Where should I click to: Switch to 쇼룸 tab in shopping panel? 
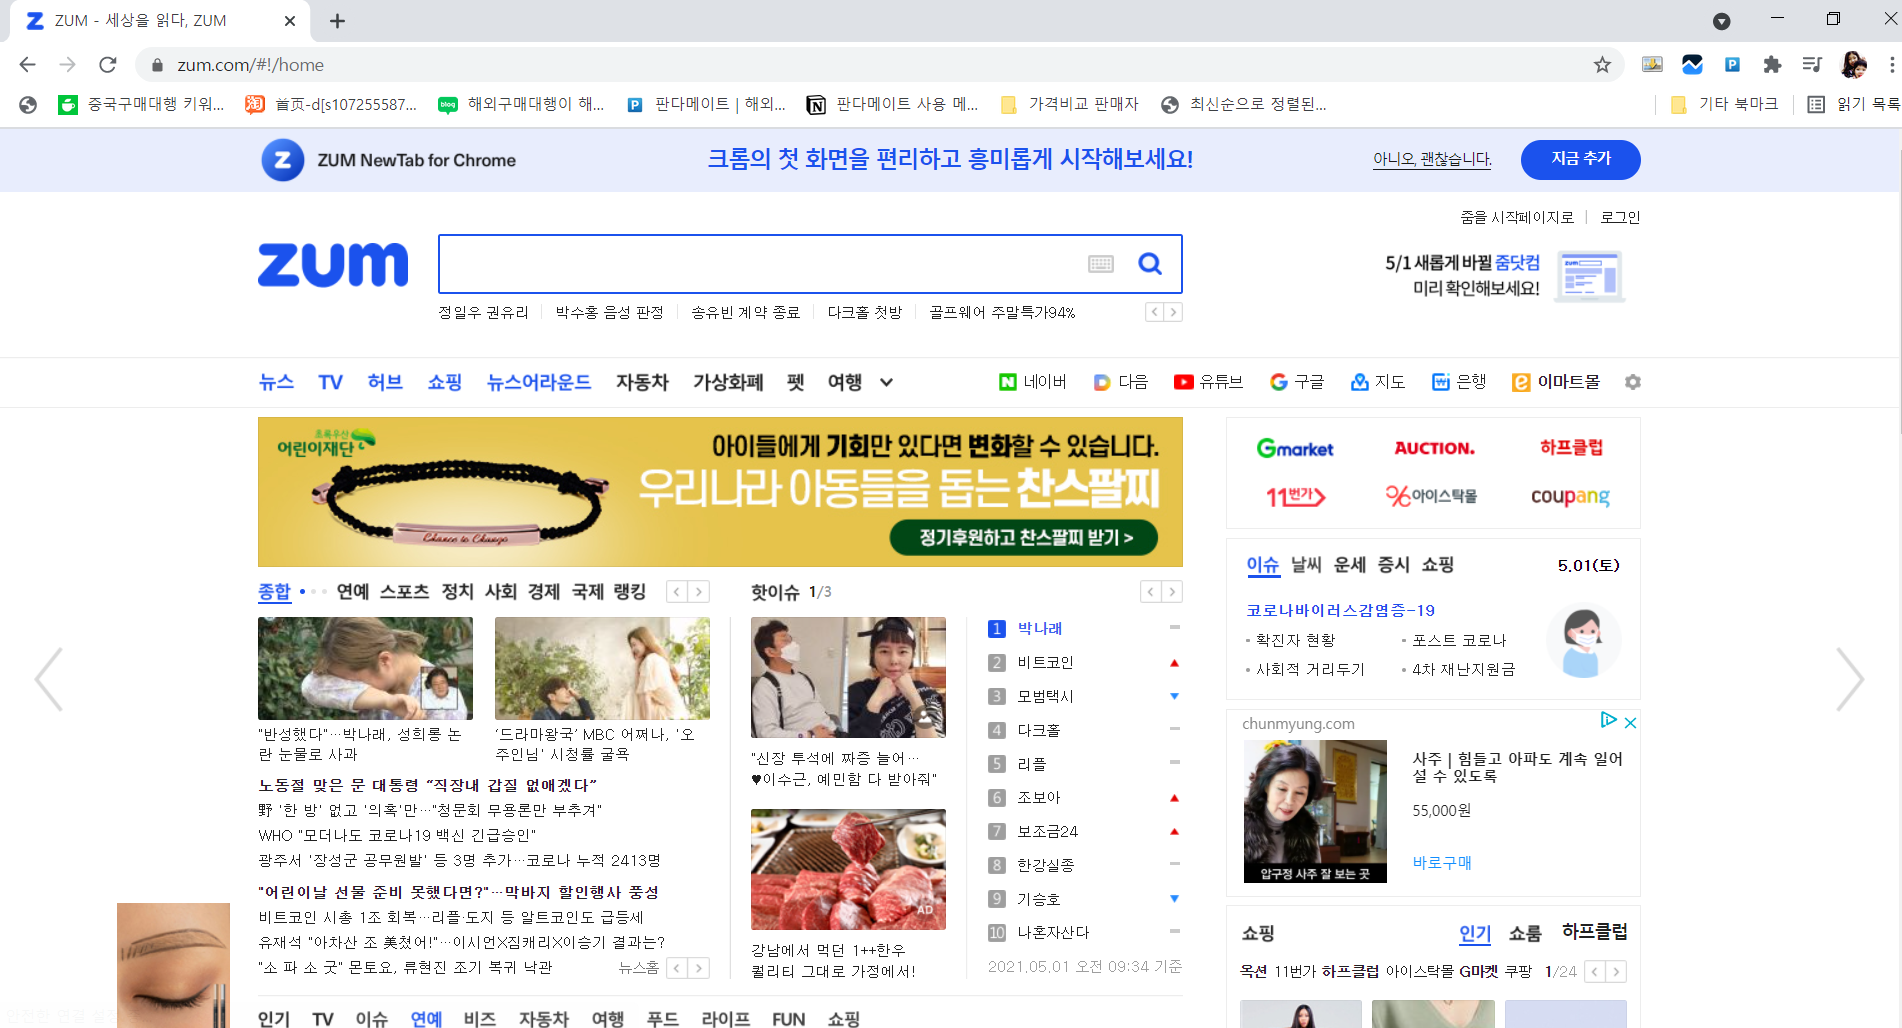(x=1525, y=933)
